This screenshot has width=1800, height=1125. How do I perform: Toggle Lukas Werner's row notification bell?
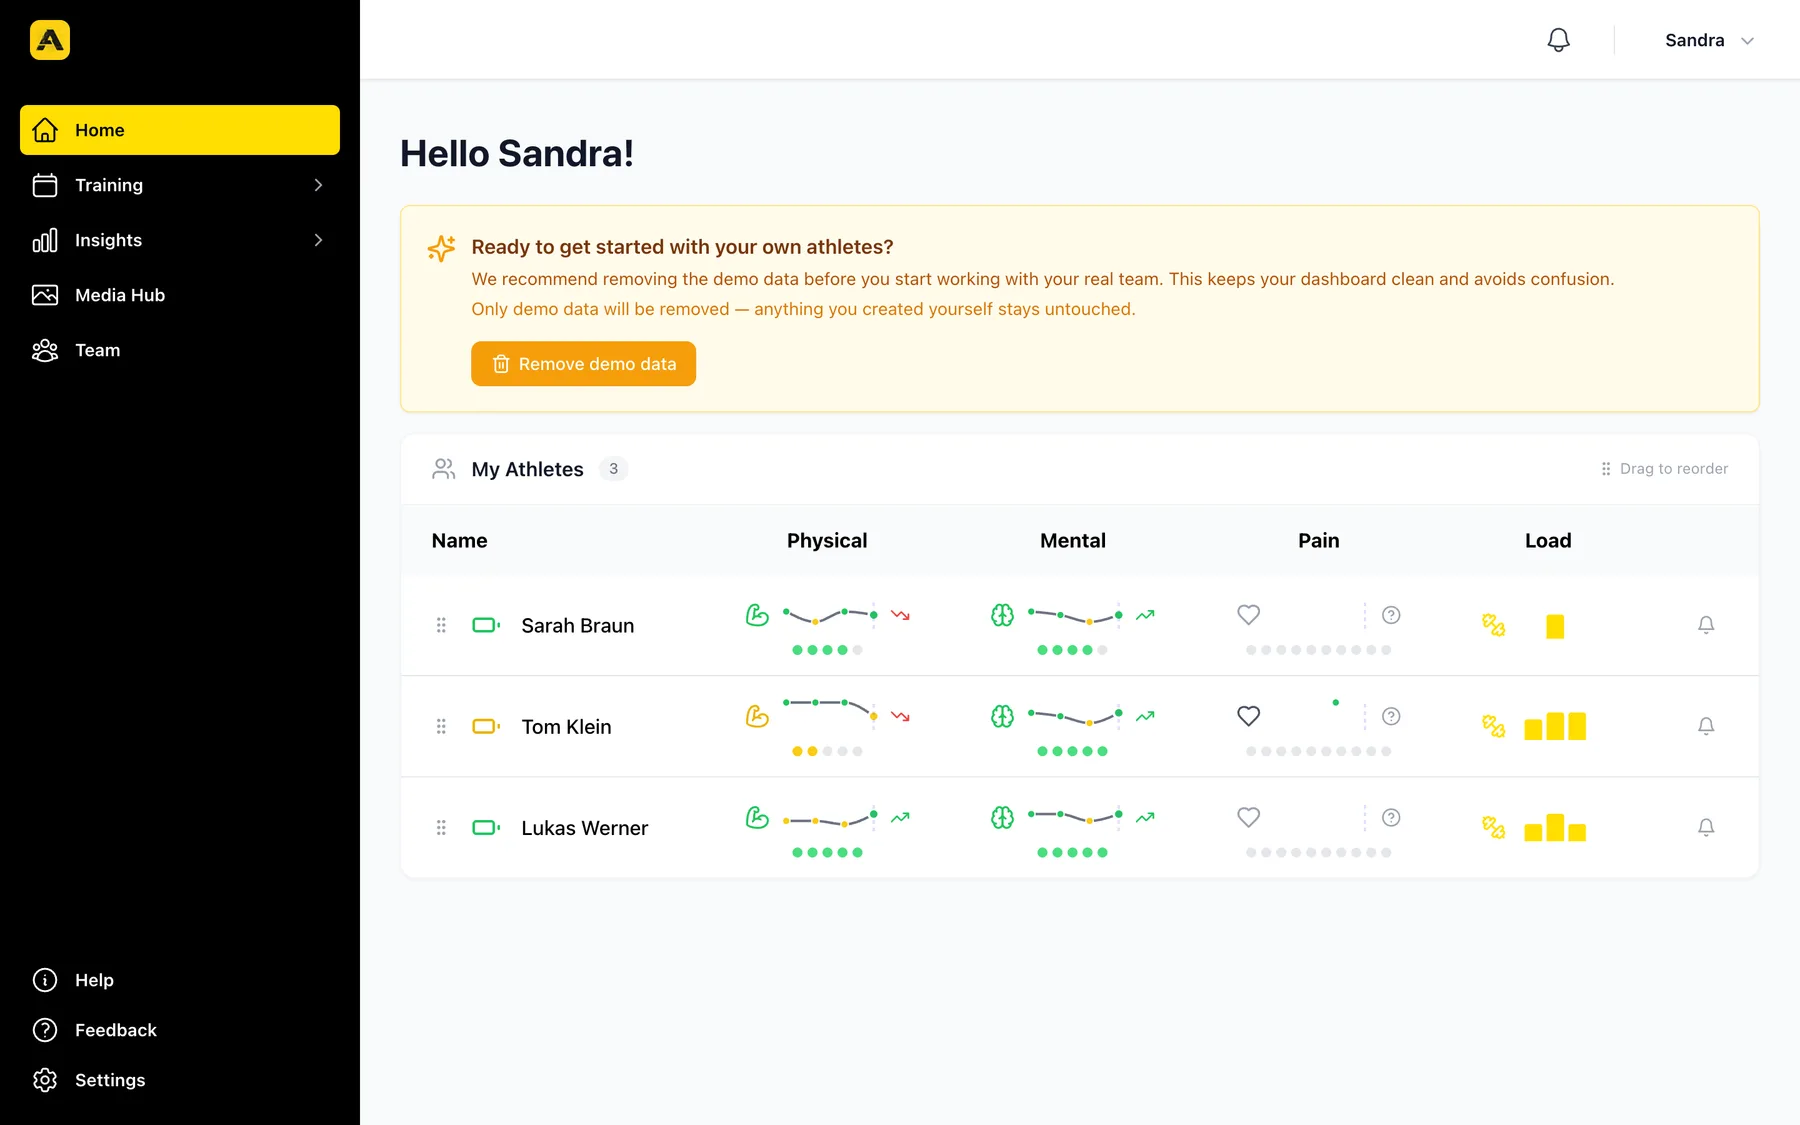tap(1706, 827)
